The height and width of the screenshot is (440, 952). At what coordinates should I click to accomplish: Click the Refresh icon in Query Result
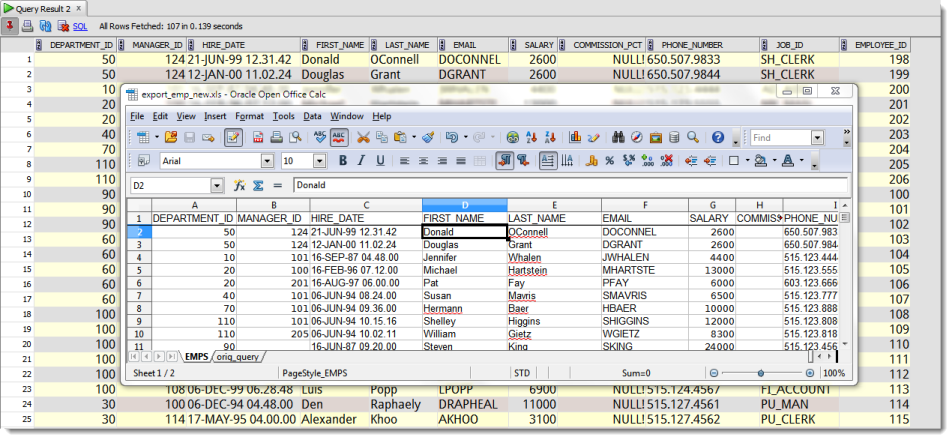tap(46, 26)
